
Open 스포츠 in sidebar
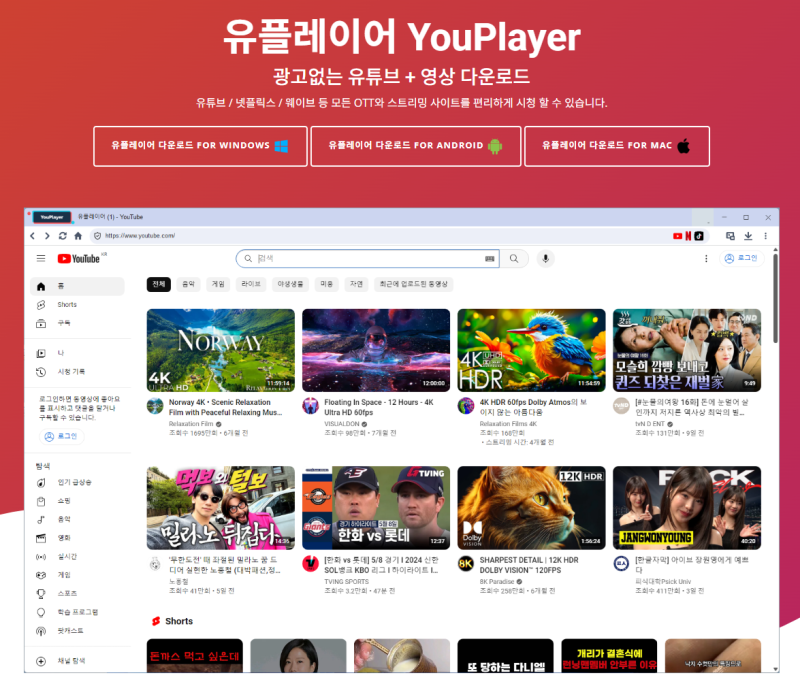point(78,593)
